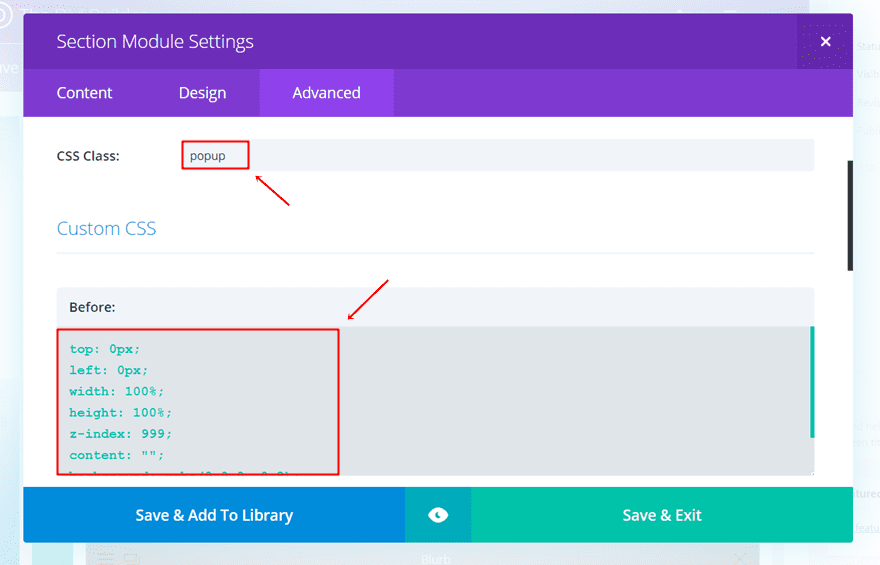Click the Section Module Settings title bar
Screen dimensions: 880x565
[410, 42]
